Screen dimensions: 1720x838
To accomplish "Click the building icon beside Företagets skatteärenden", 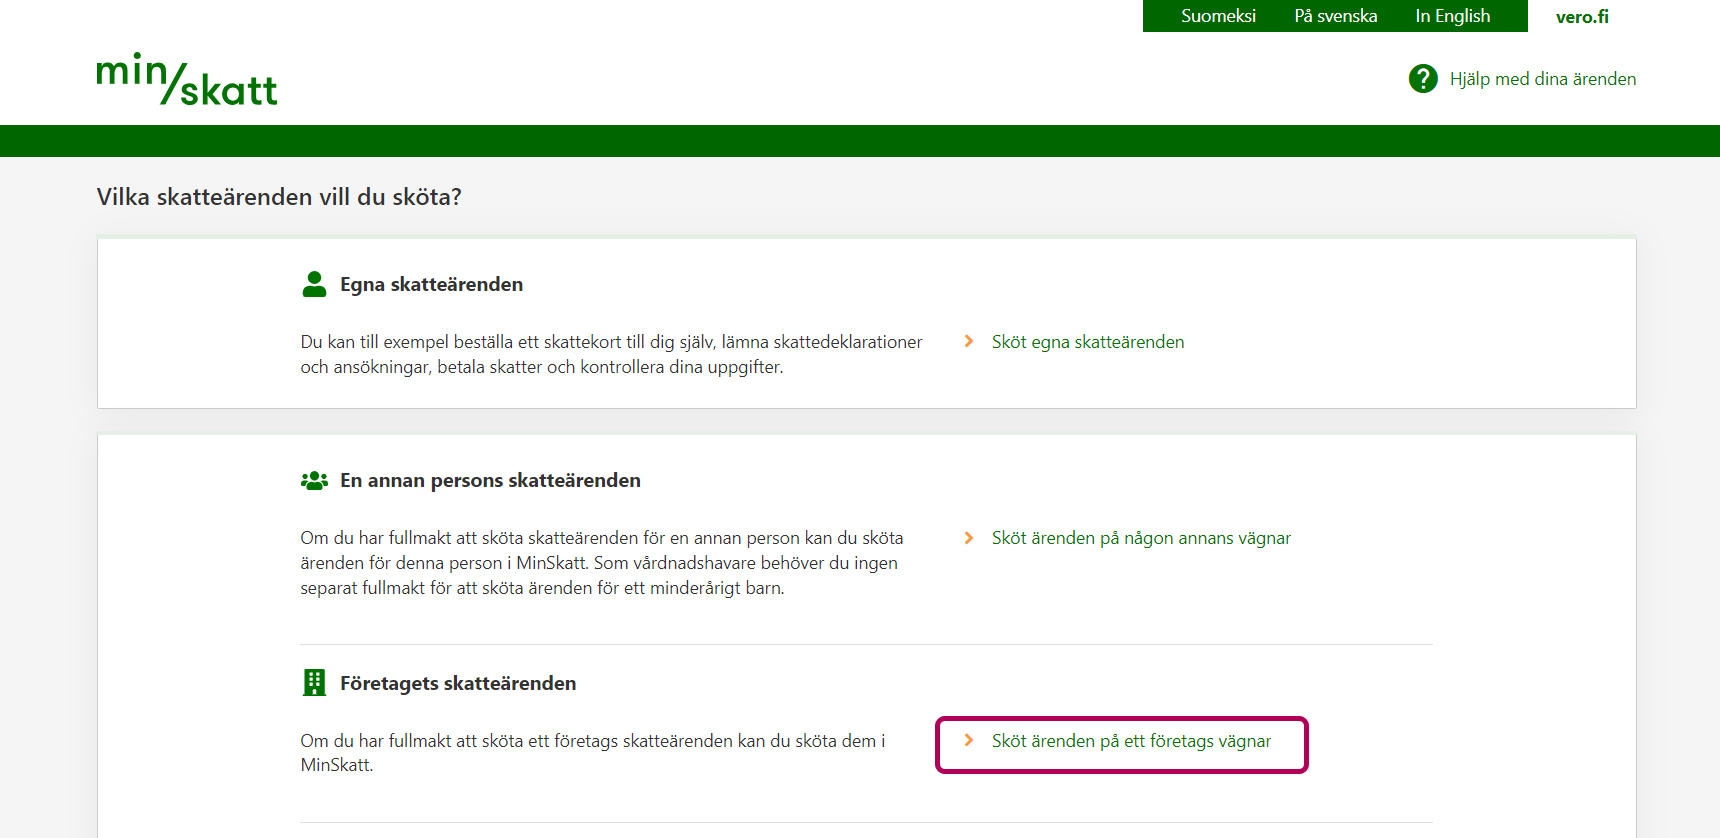I will pyautogui.click(x=314, y=683).
